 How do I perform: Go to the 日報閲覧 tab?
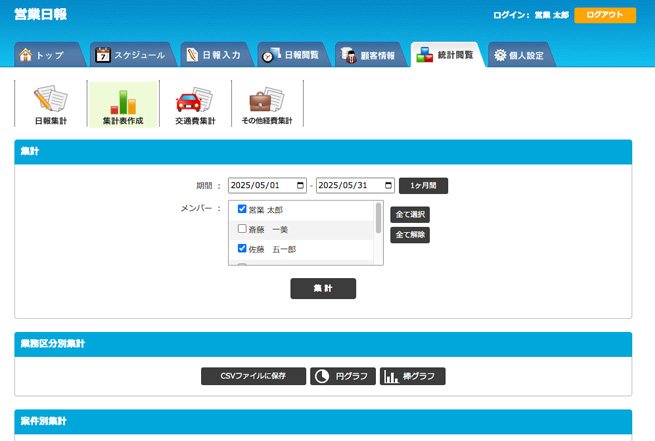(x=294, y=55)
